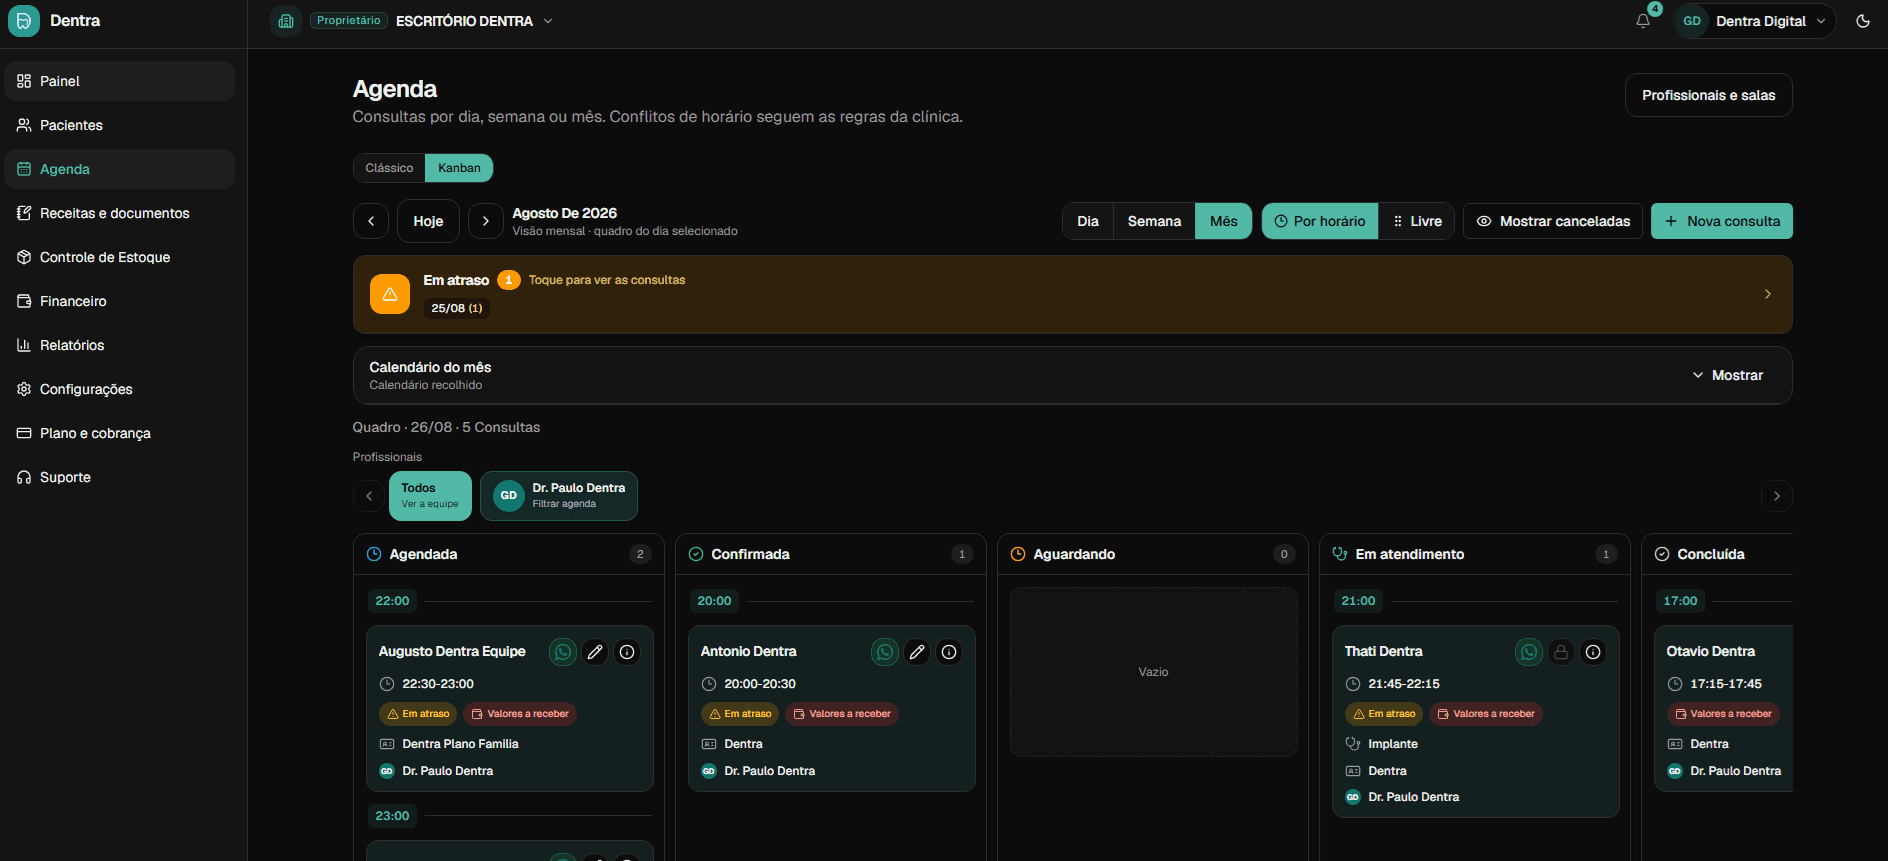The image size is (1888, 861).
Task: Show info for Thati Dentra appointment
Action: (x=1593, y=652)
